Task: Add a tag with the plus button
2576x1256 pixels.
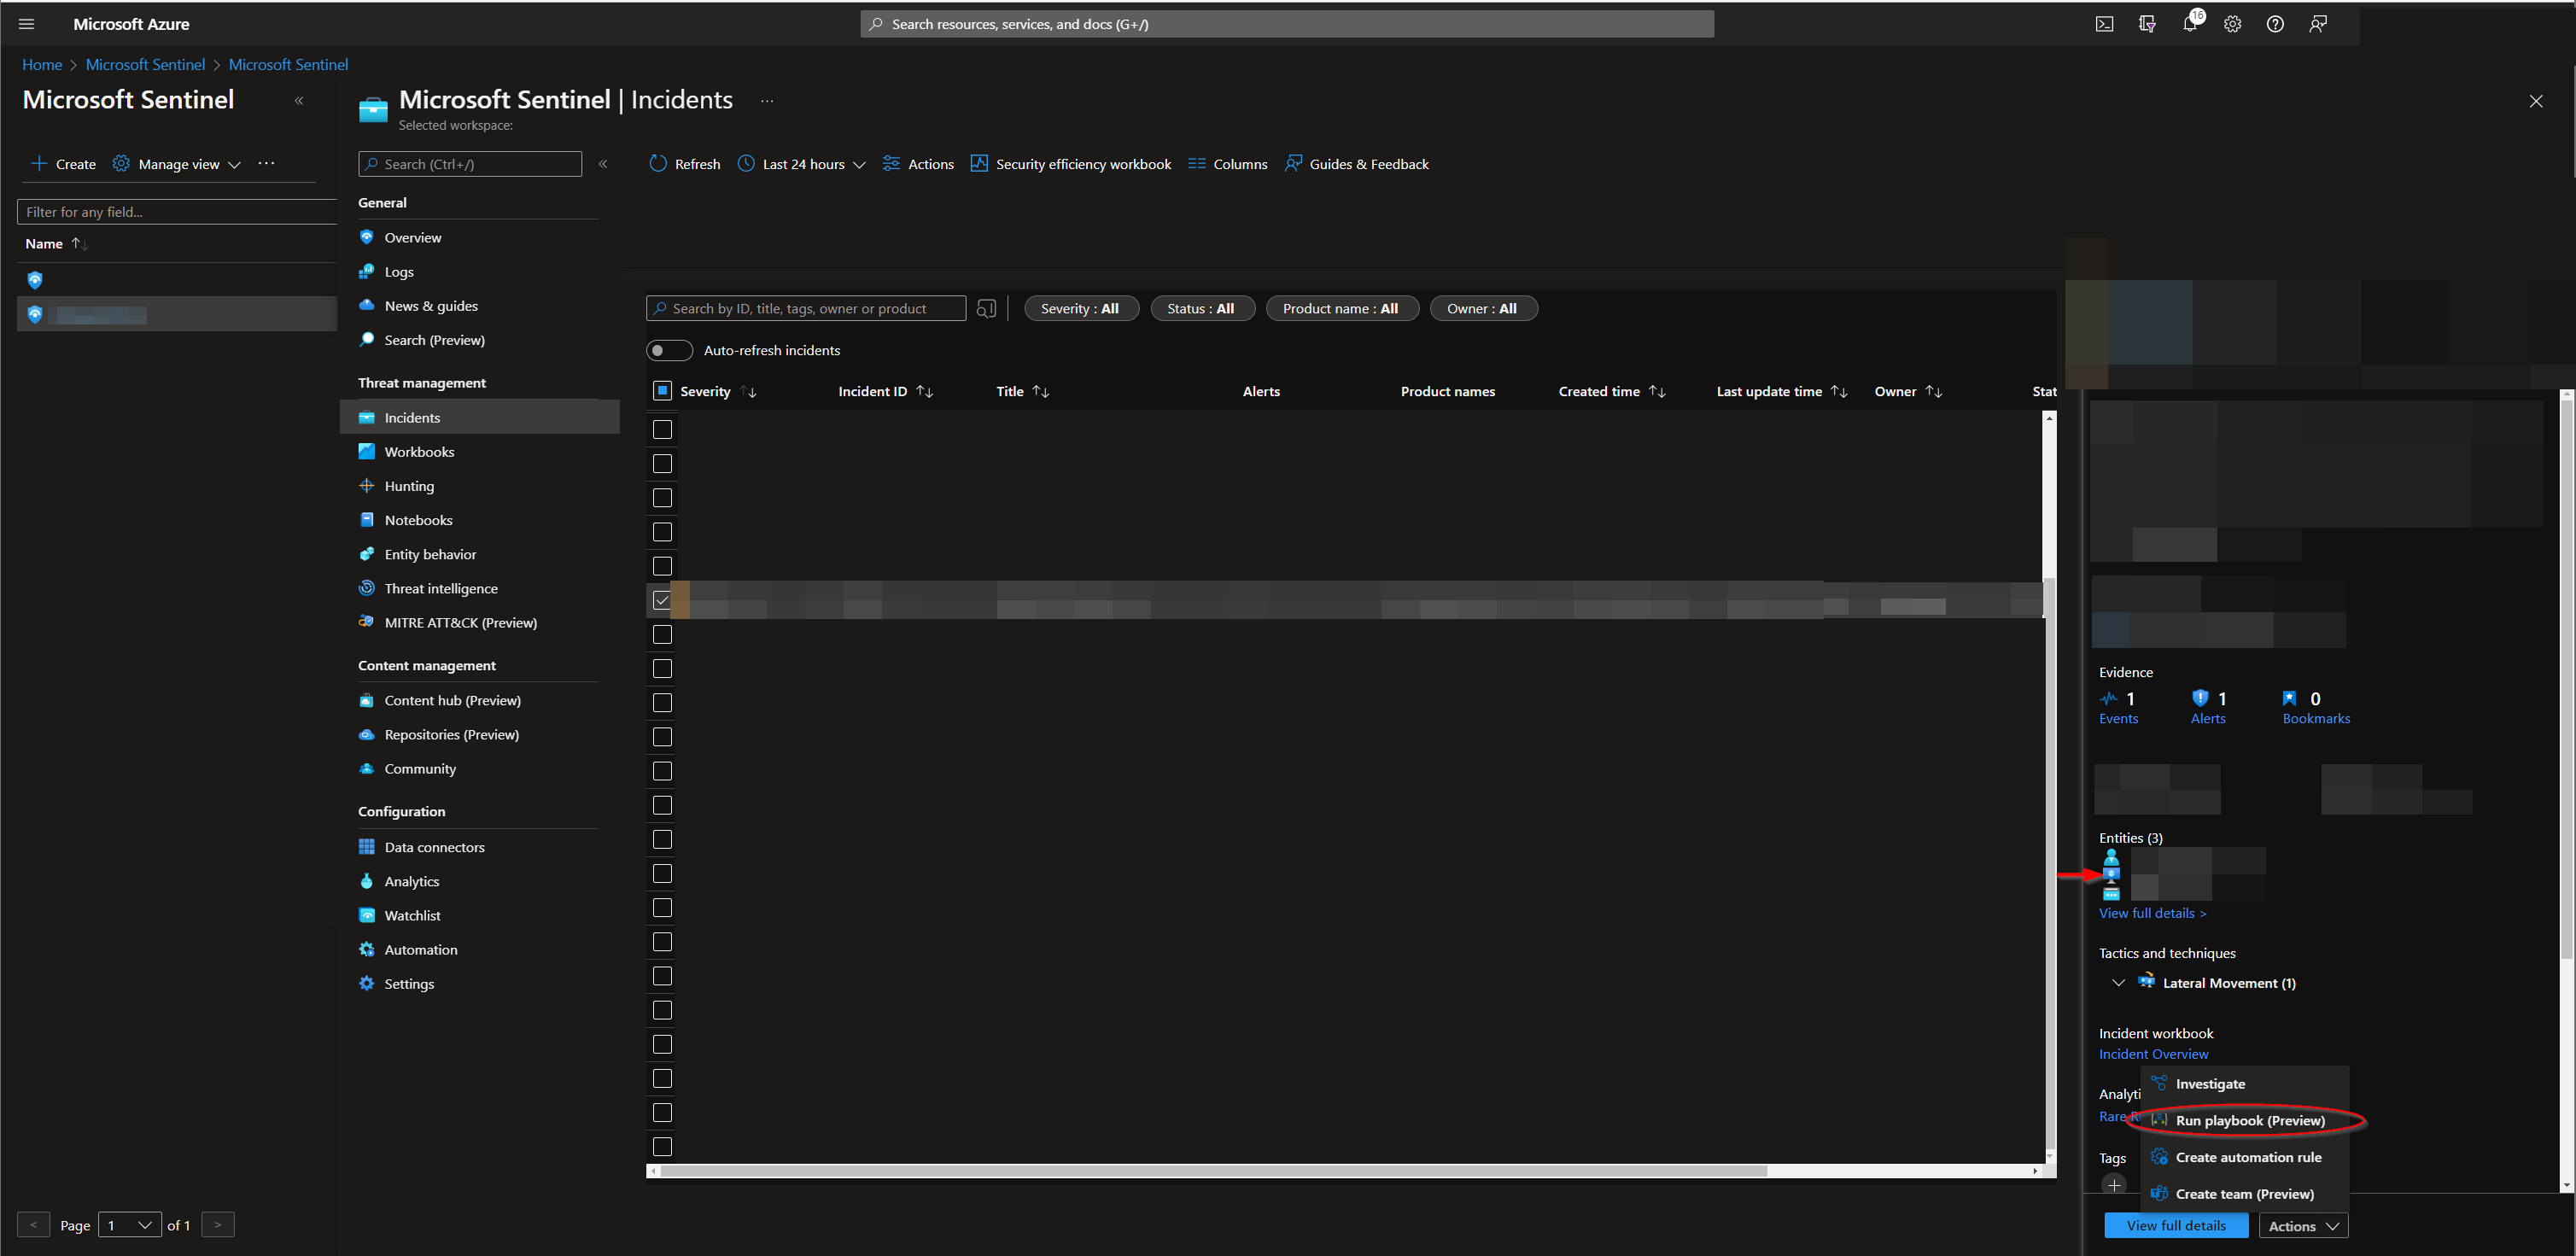Action: 2114,1185
